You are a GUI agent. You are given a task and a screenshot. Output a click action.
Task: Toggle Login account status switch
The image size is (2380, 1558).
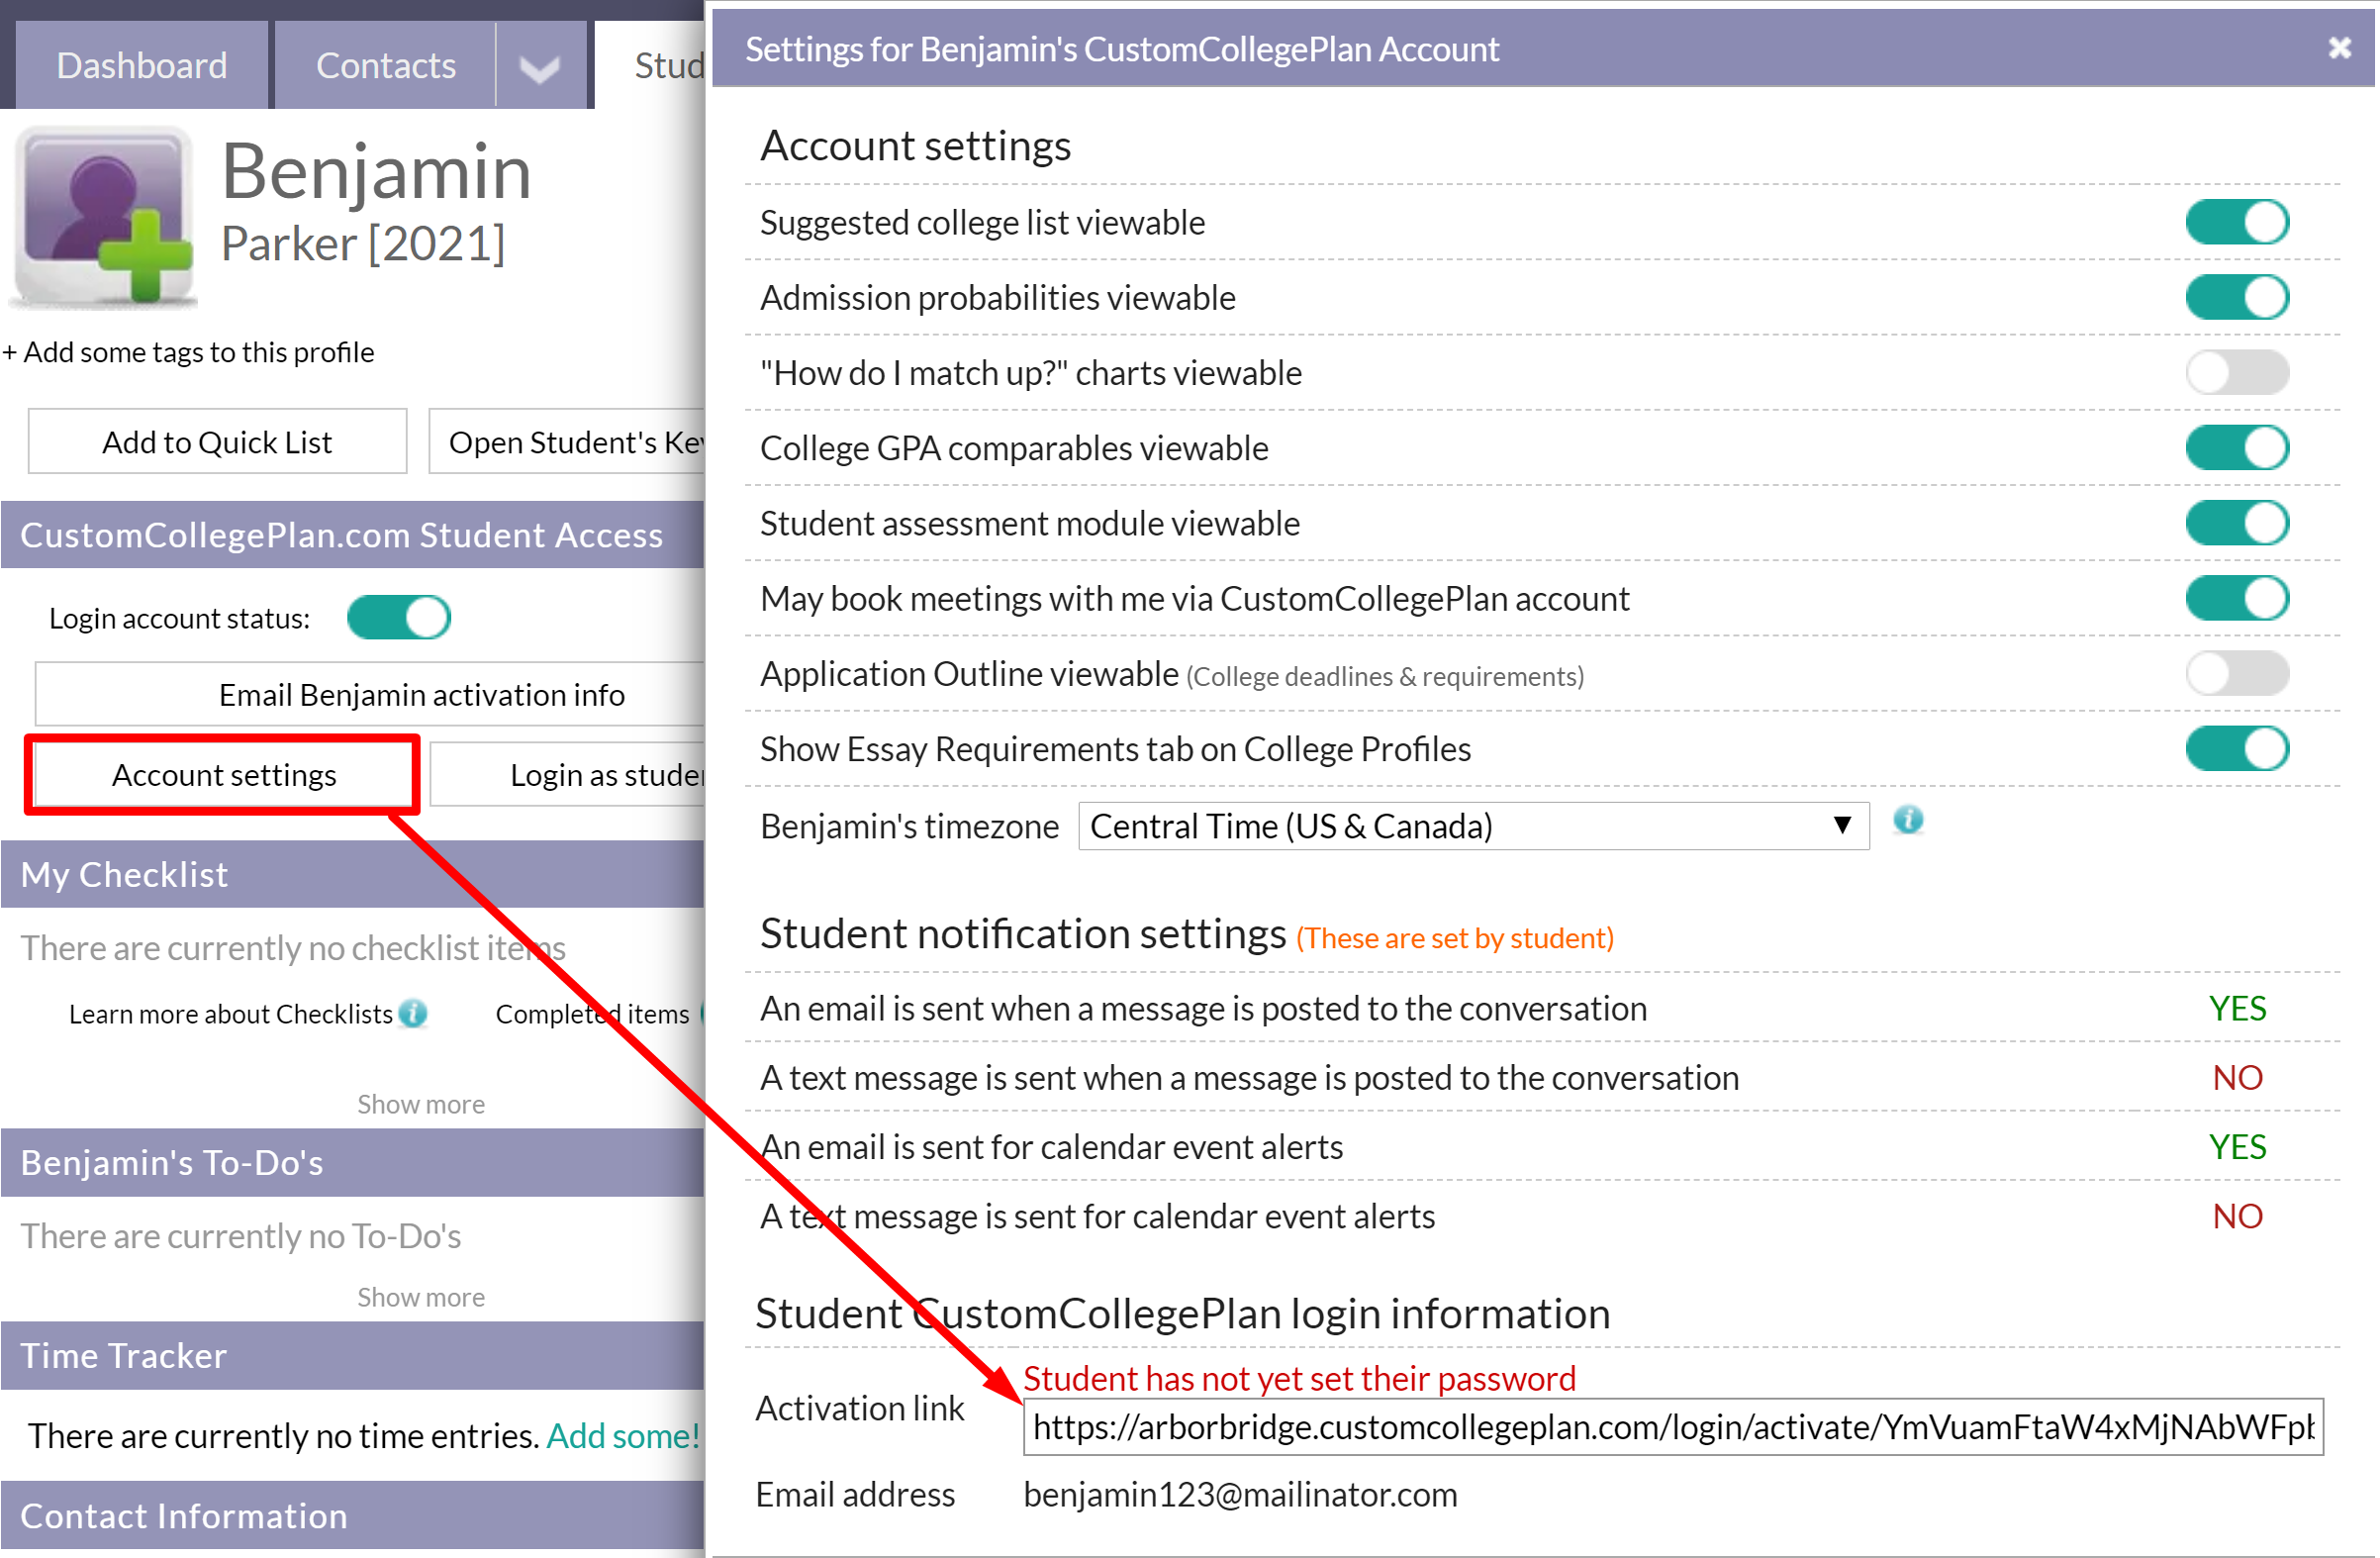pos(399,617)
